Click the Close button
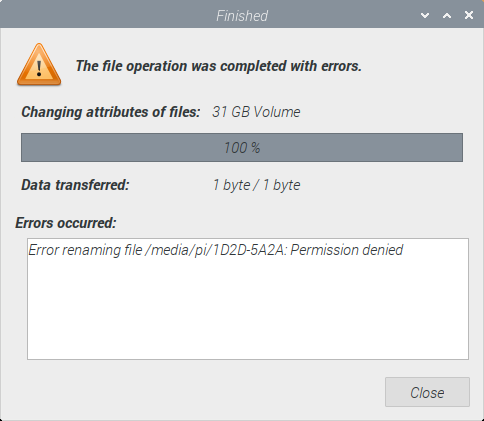This screenshot has width=484, height=421. [x=427, y=392]
